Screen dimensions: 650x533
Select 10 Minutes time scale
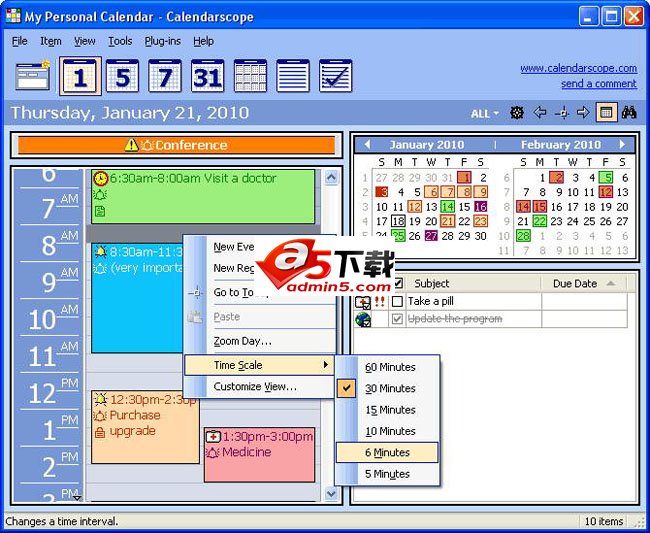390,431
